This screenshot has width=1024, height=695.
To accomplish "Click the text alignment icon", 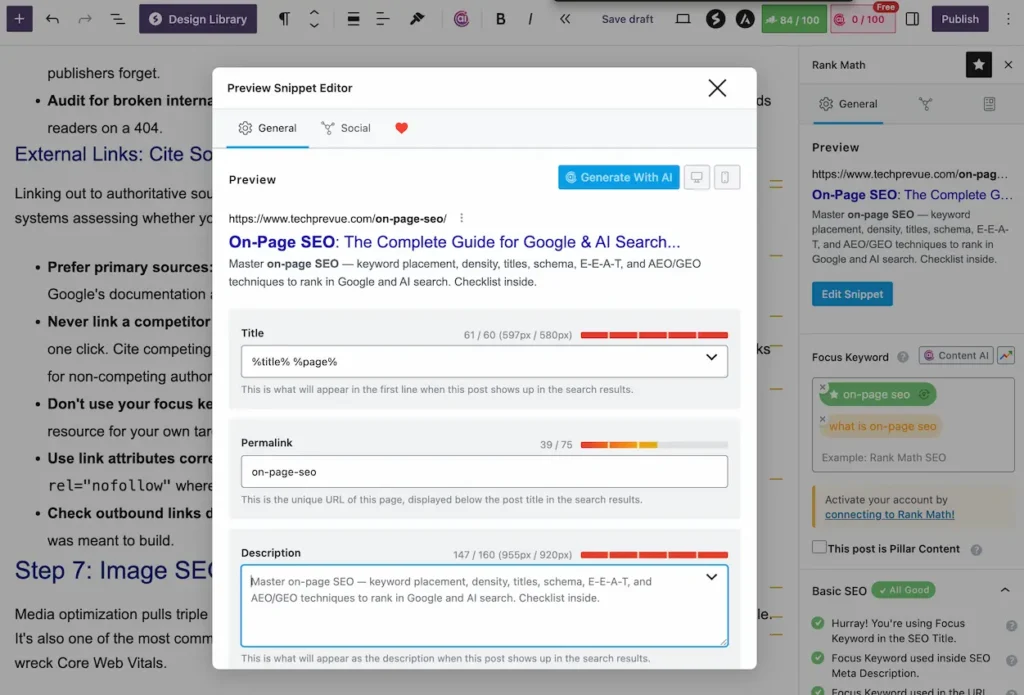I will point(383,19).
